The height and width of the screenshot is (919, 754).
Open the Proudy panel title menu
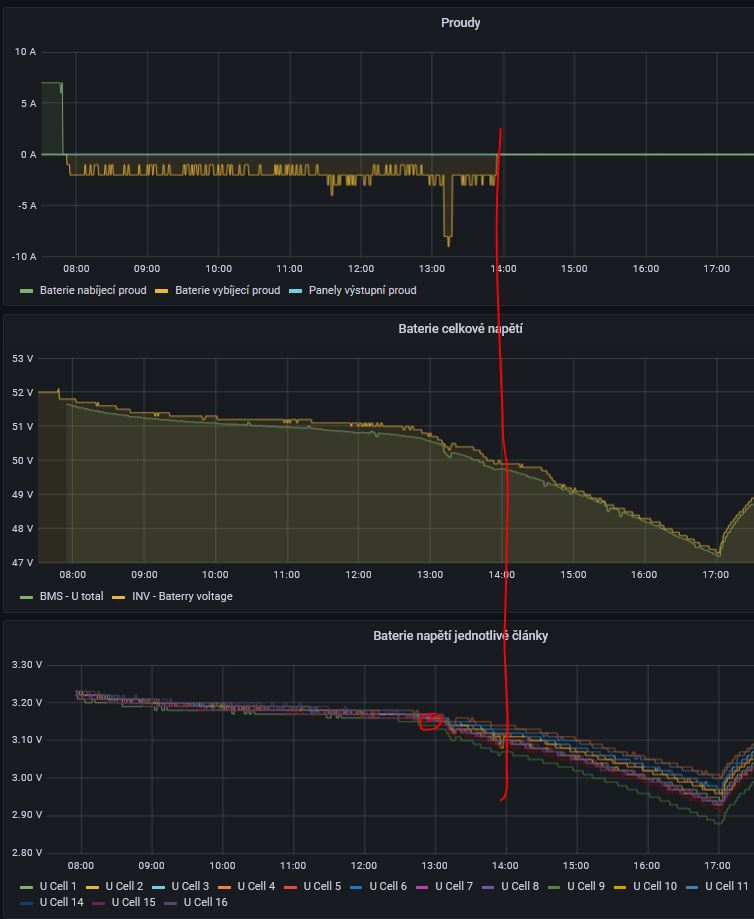point(460,22)
